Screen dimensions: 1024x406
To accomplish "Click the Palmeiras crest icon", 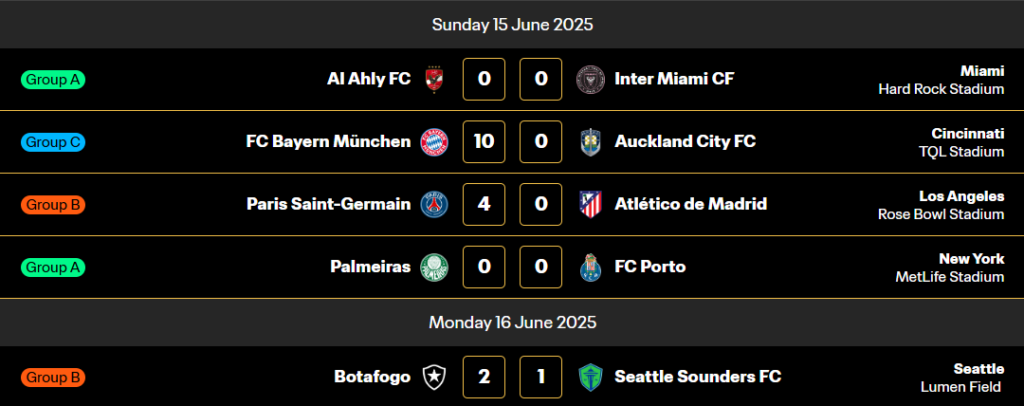I will pyautogui.click(x=434, y=267).
